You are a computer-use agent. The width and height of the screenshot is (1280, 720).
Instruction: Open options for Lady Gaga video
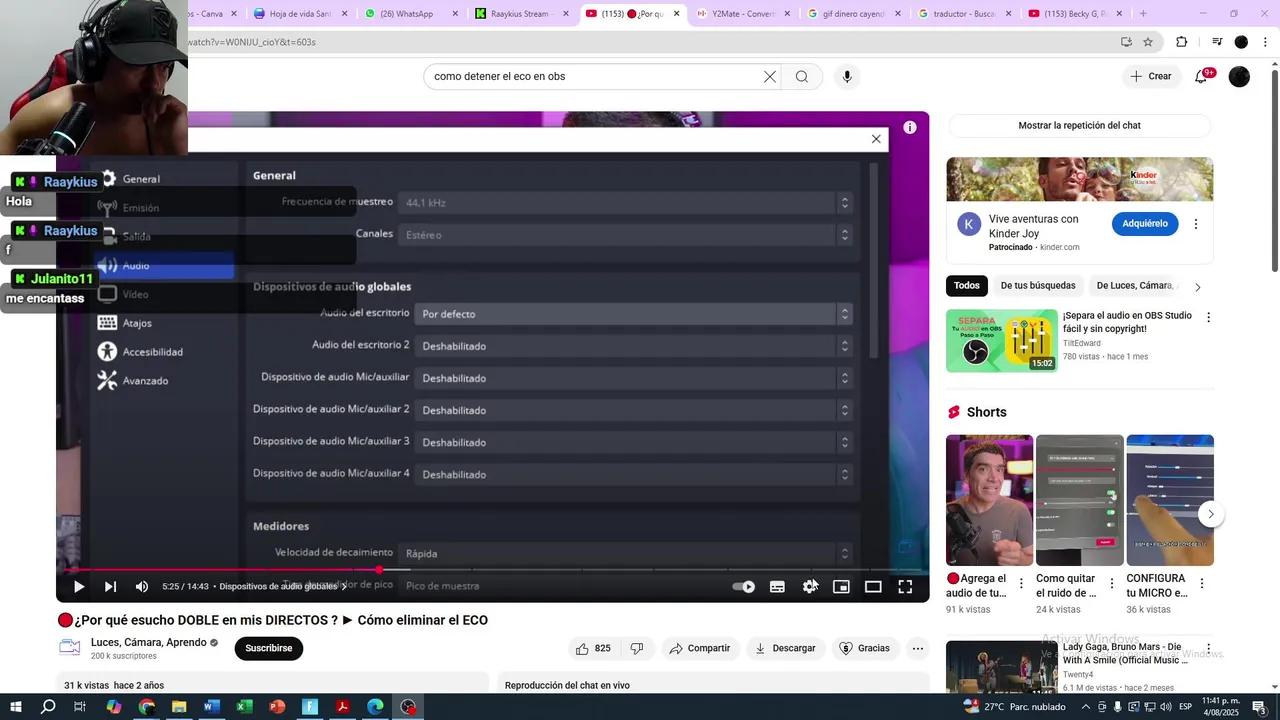pos(1208,651)
